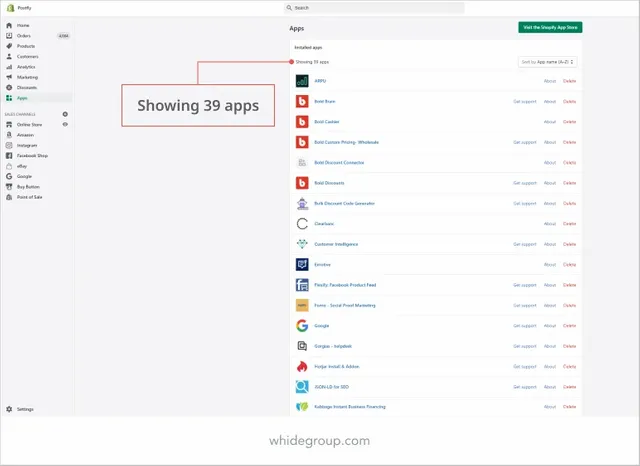Screen dimensions: 640x466
Task: Click About for Fomo Social Proof Marketing
Action: [550, 305]
